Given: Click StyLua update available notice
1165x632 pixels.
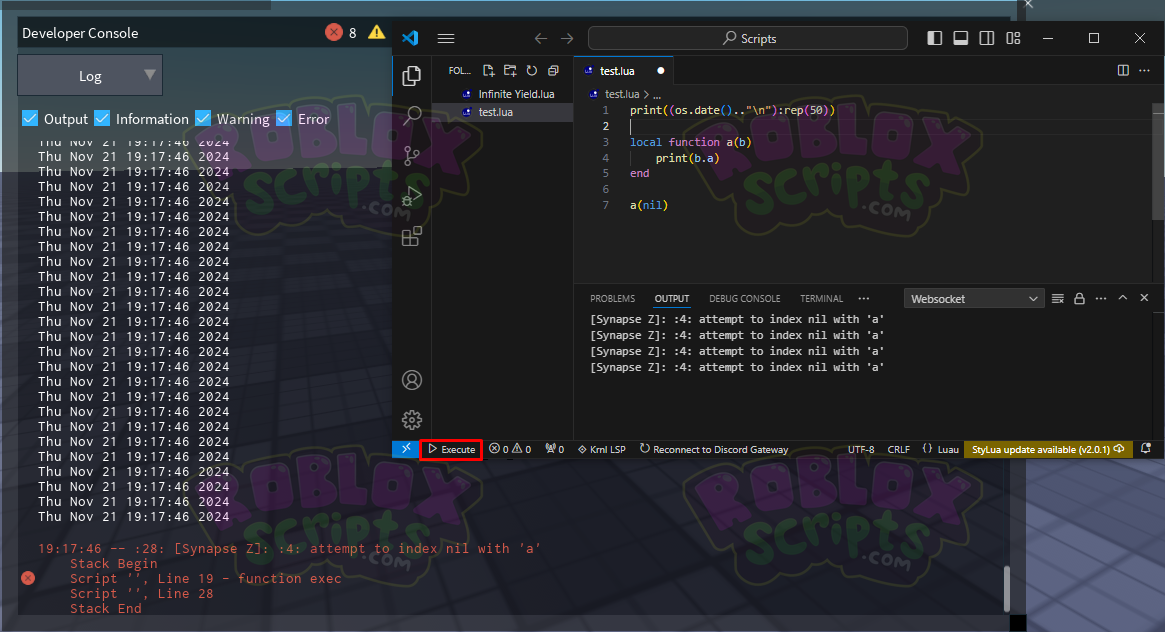Looking at the screenshot, I should coord(1048,449).
